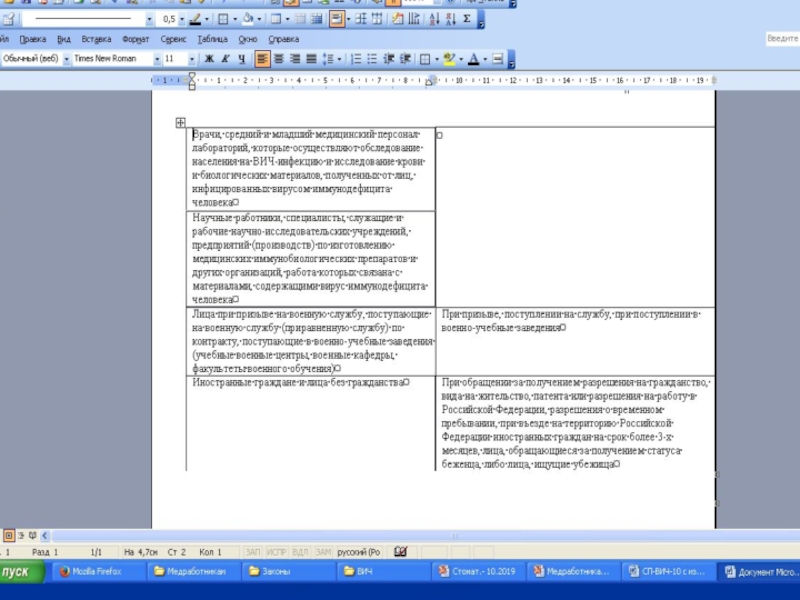Align the text to the right
Viewport: 800px width, 600px height.
(295, 59)
